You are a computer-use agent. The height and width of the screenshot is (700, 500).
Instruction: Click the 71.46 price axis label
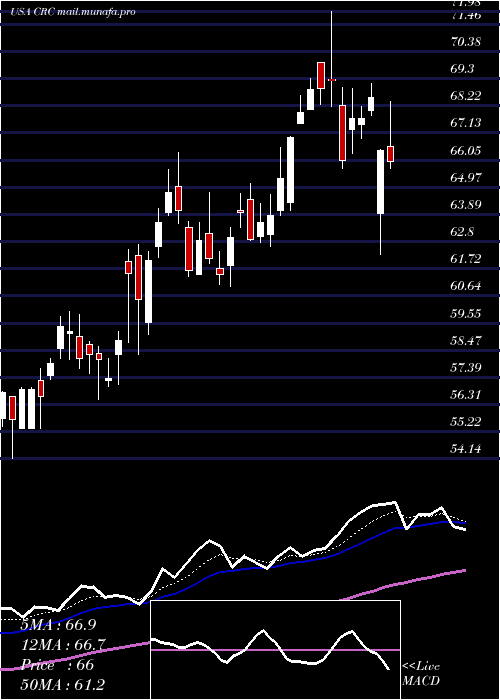coord(467,15)
